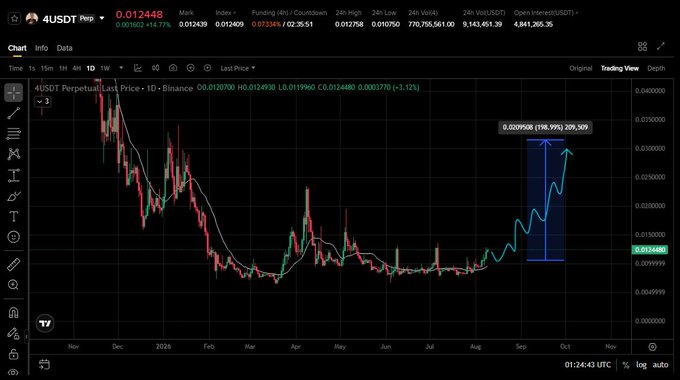Viewport: 680px width, 380px height.
Task: Select the 1H time interval
Action: pos(63,69)
